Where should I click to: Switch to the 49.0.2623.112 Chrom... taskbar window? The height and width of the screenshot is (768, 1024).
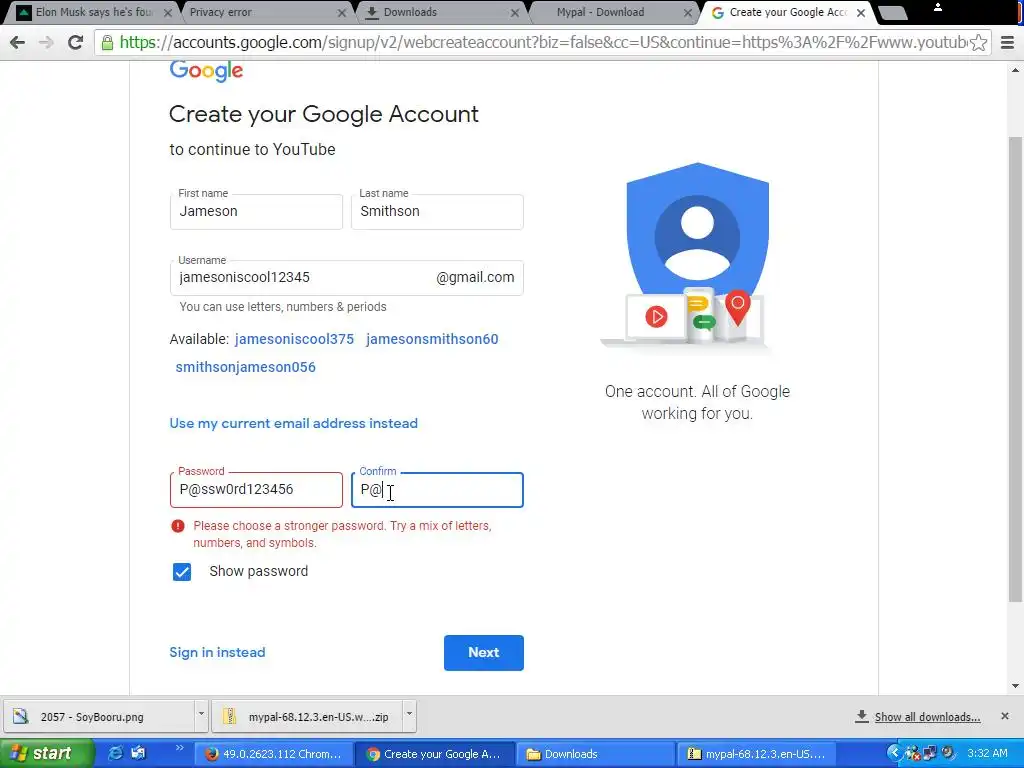point(275,754)
